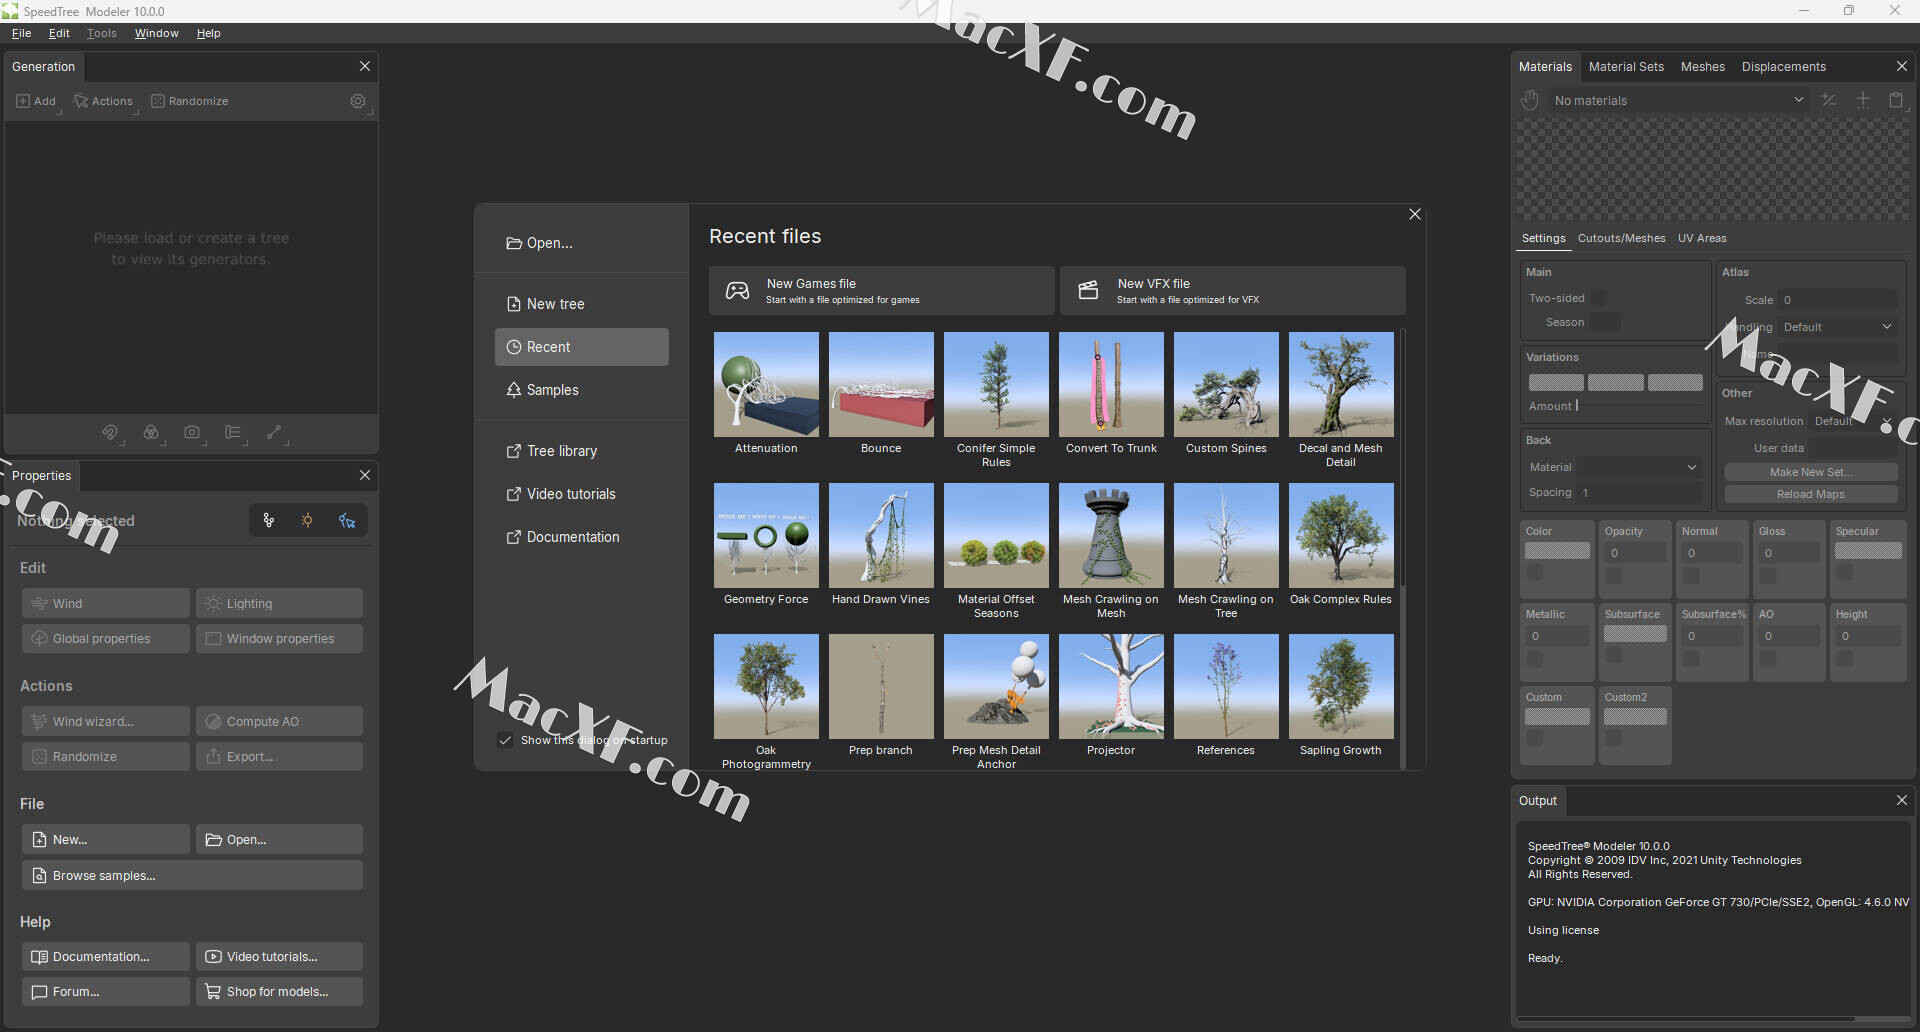1920x1032 pixels.
Task: Toggle checkbox under Specular map
Action: 1845,572
